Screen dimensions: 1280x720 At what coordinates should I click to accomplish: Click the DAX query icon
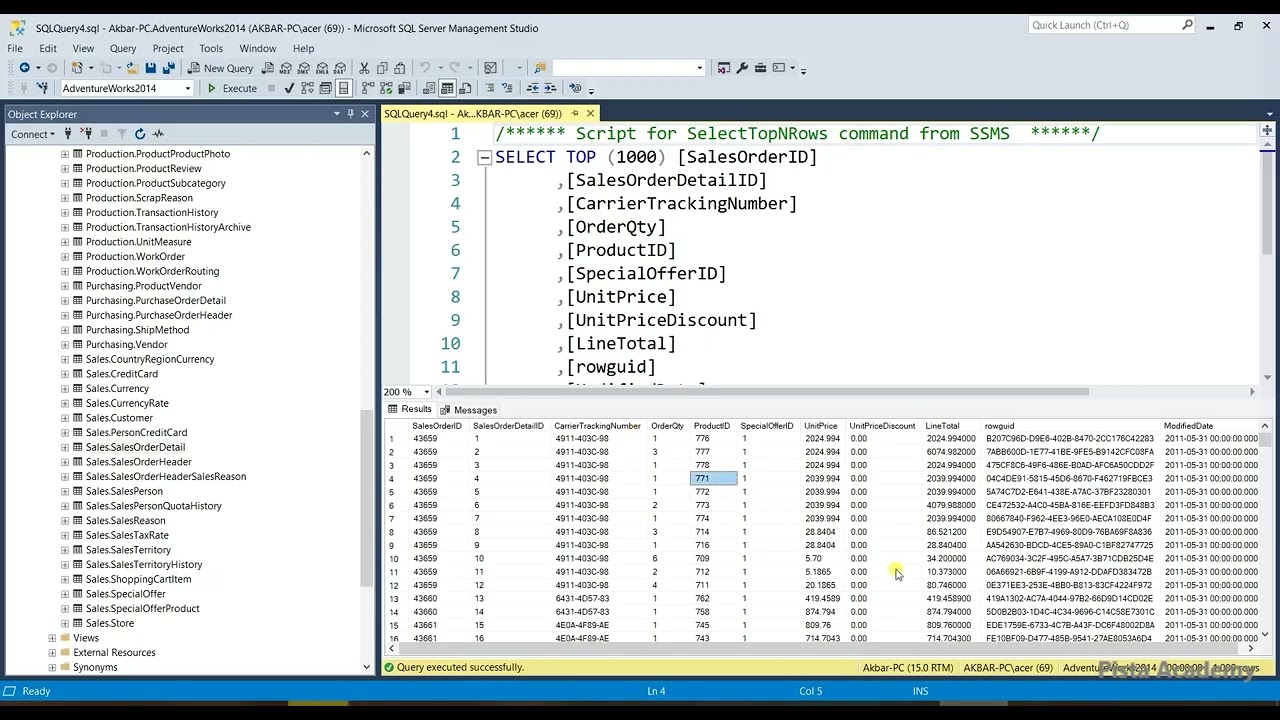[x=340, y=68]
